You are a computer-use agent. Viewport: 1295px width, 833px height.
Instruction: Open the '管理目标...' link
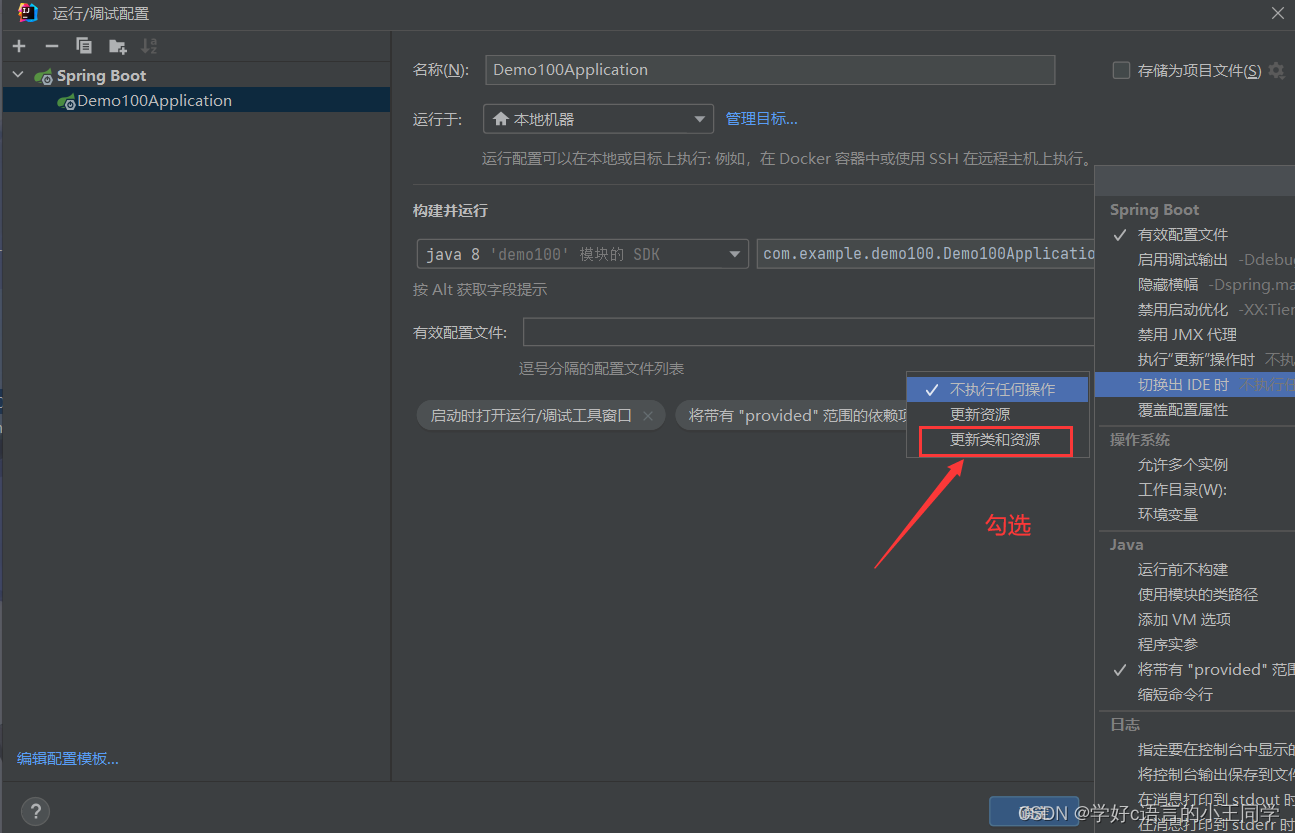[x=761, y=119]
